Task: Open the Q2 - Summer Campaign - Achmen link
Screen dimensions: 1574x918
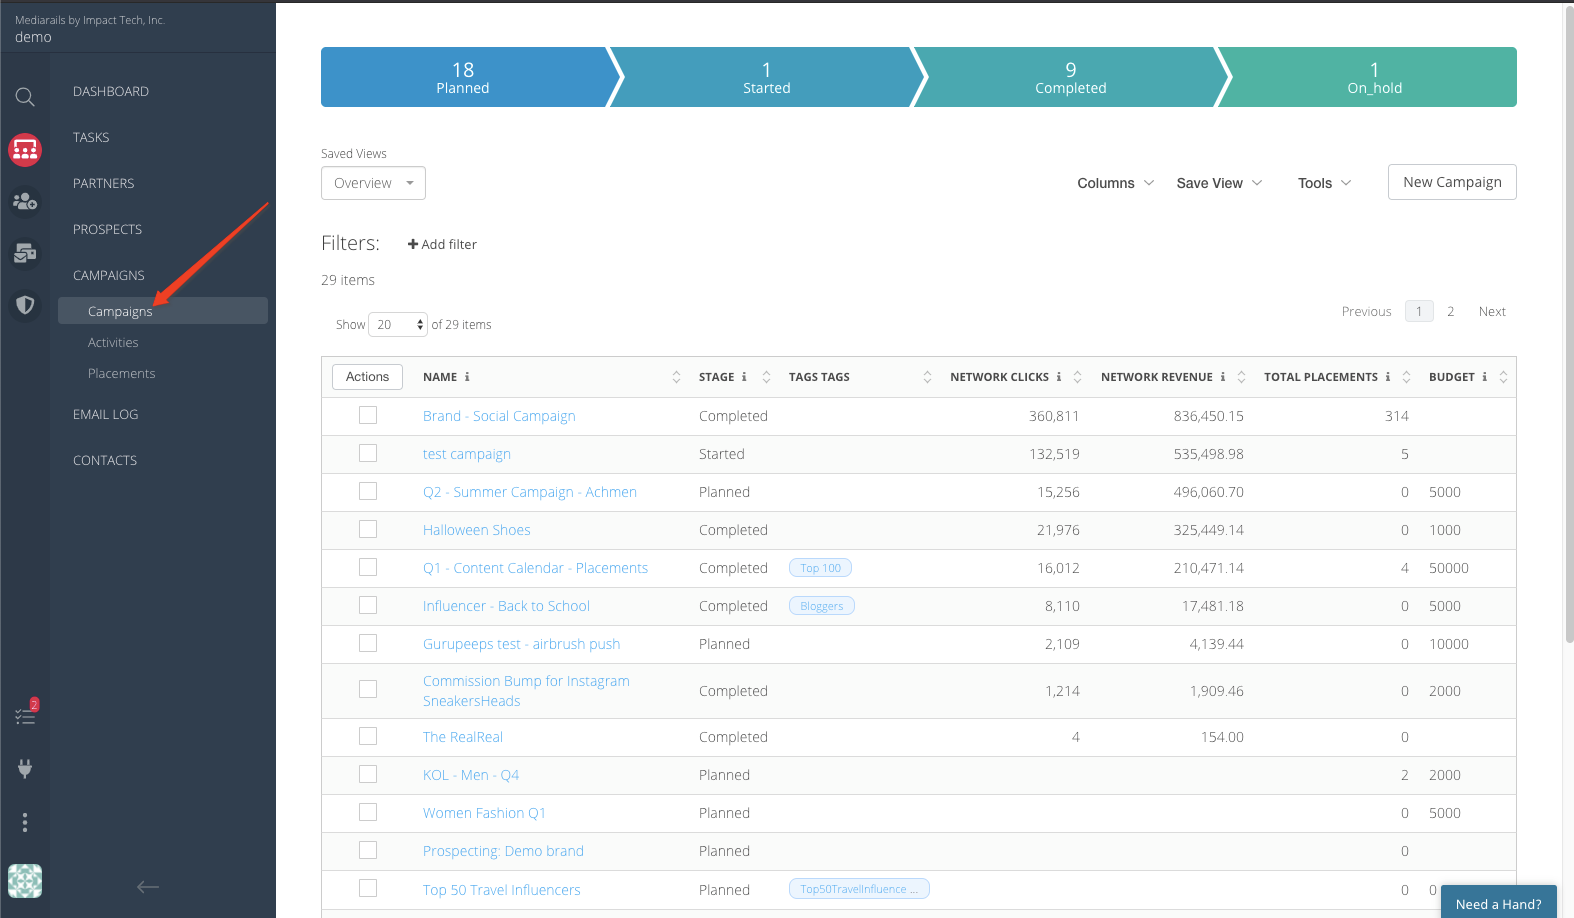Action: 529,492
